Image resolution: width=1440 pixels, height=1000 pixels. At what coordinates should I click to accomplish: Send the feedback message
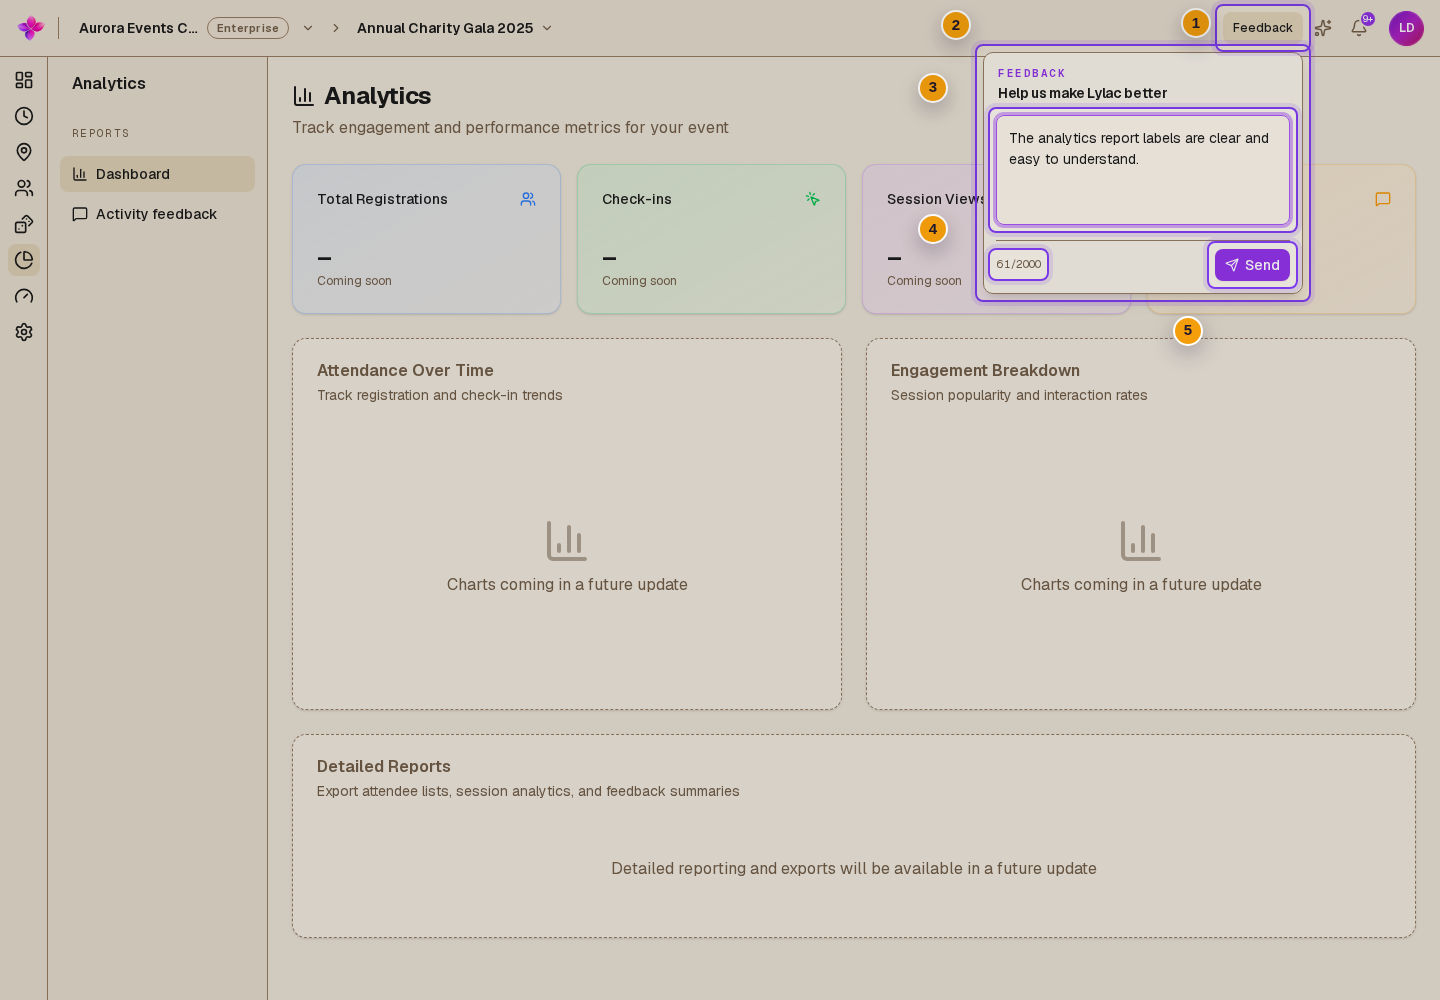1252,265
